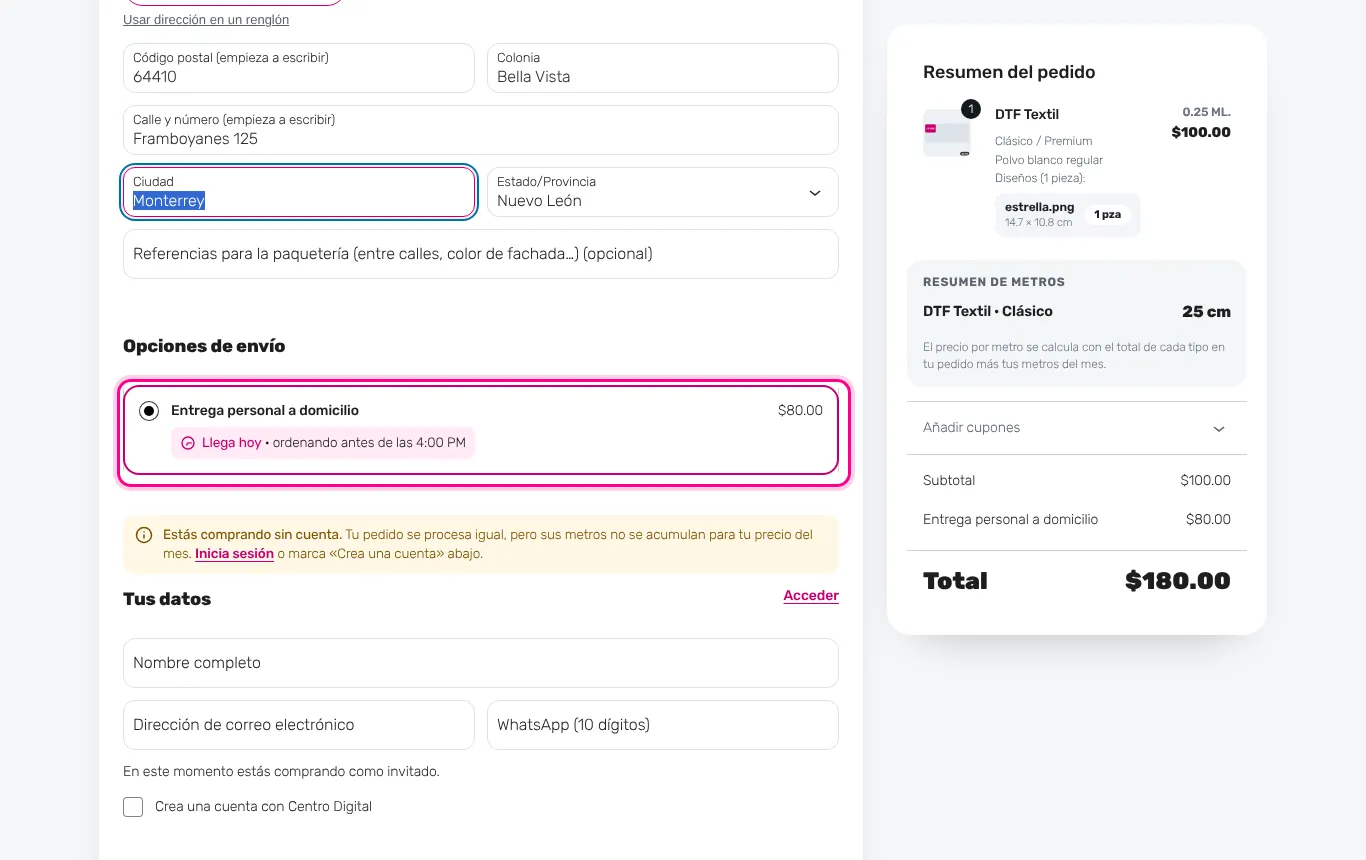Click the 1 pza quantity pill
The height and width of the screenshot is (860, 1366).
[1107, 215]
